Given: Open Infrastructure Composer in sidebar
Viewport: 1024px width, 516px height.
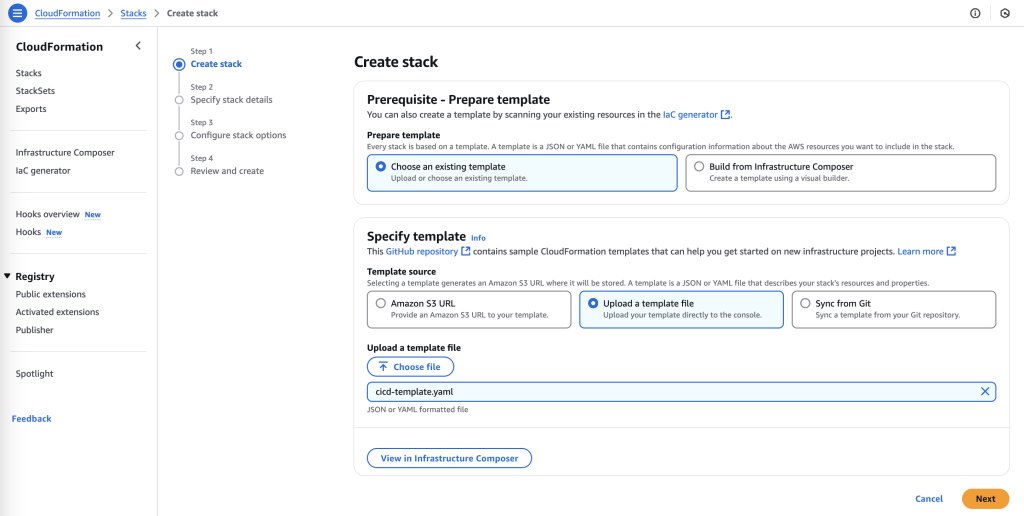Looking at the screenshot, I should 65,153.
